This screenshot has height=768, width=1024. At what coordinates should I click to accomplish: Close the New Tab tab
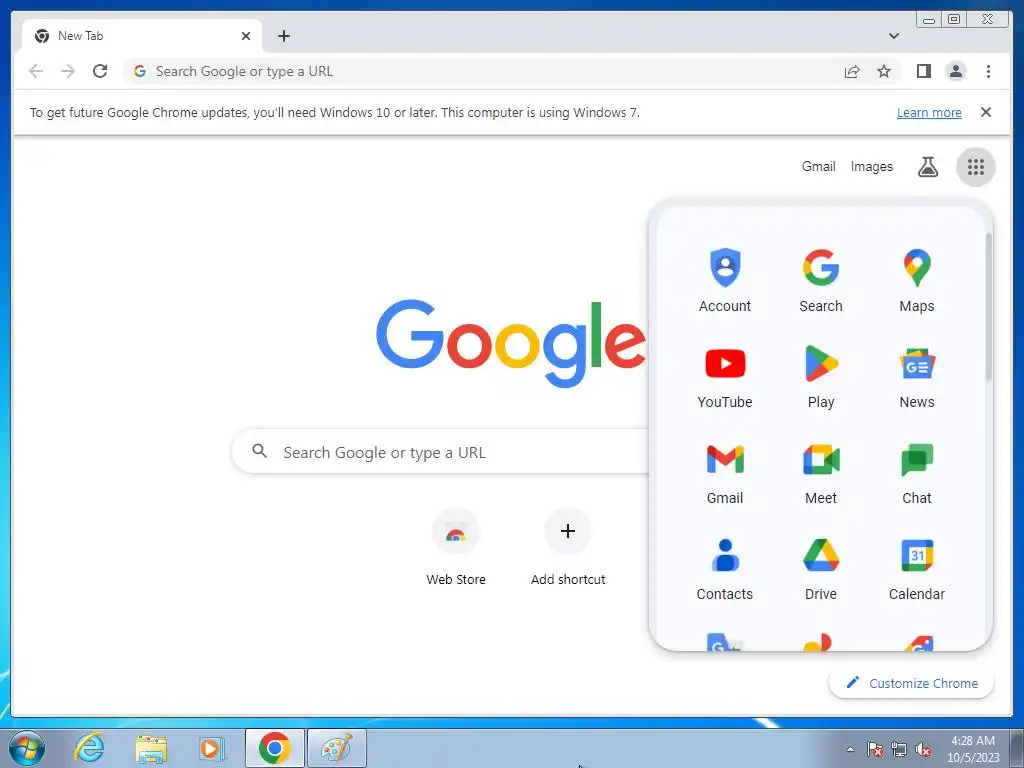246,36
